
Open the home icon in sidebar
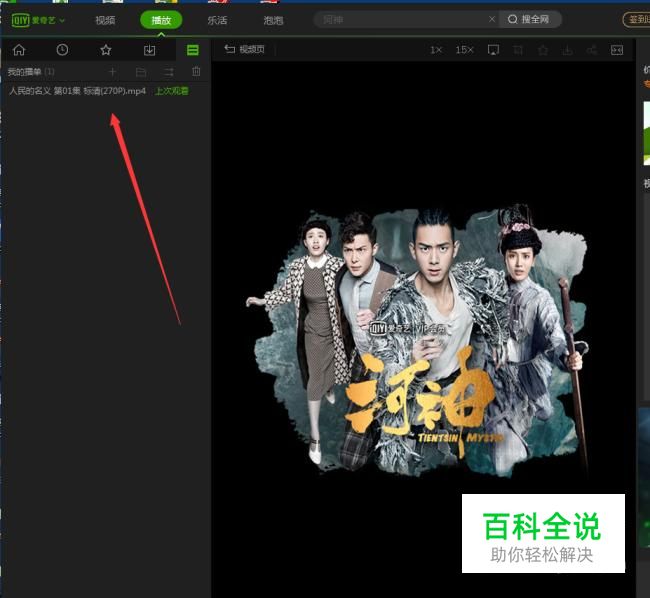click(x=19, y=50)
